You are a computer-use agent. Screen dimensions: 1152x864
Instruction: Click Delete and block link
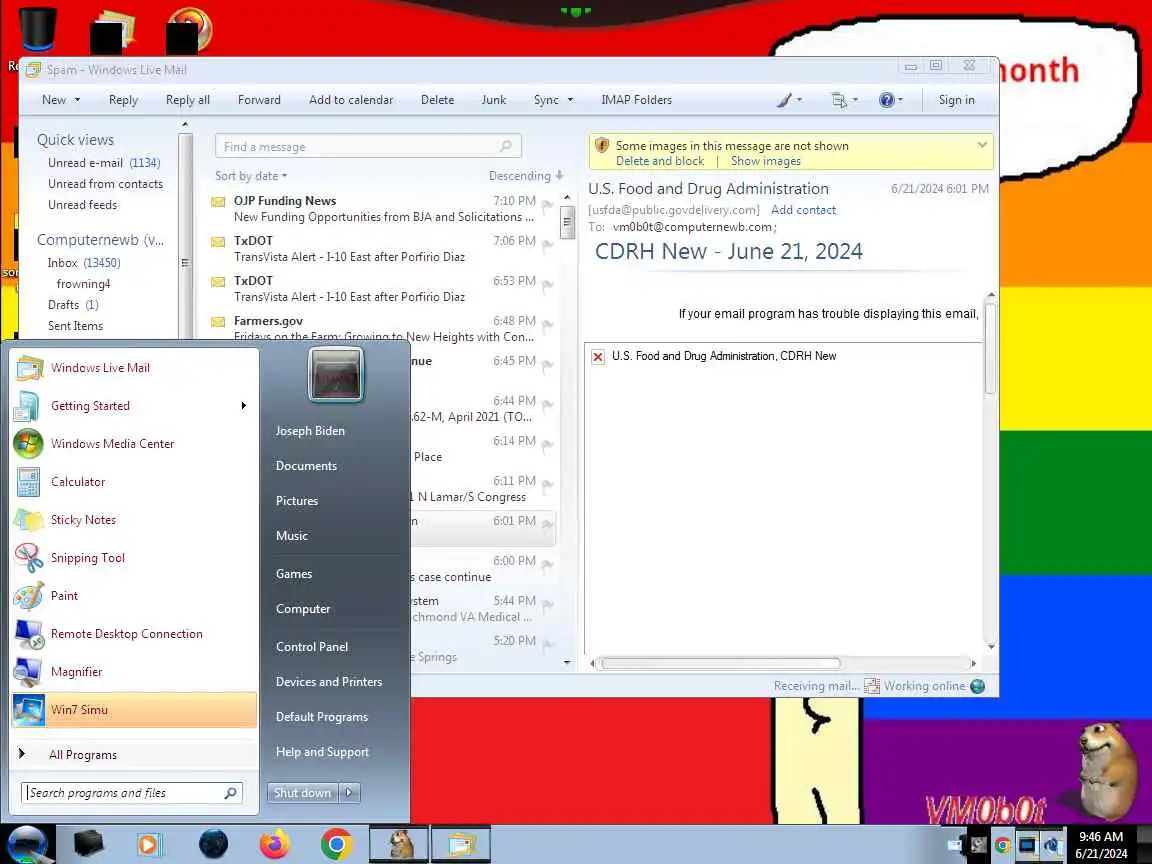(x=660, y=161)
